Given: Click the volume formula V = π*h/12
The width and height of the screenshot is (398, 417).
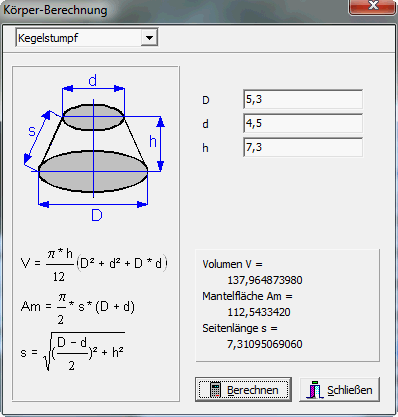Looking at the screenshot, I should 94,265.
